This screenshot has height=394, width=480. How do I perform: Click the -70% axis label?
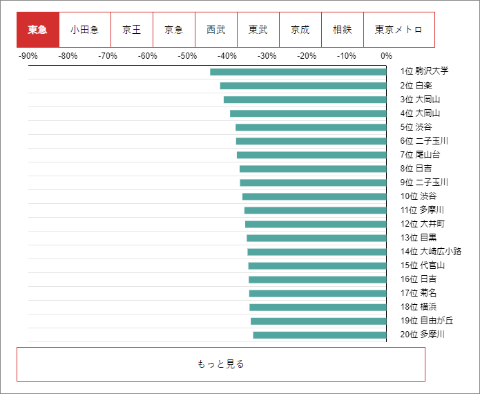tap(108, 56)
